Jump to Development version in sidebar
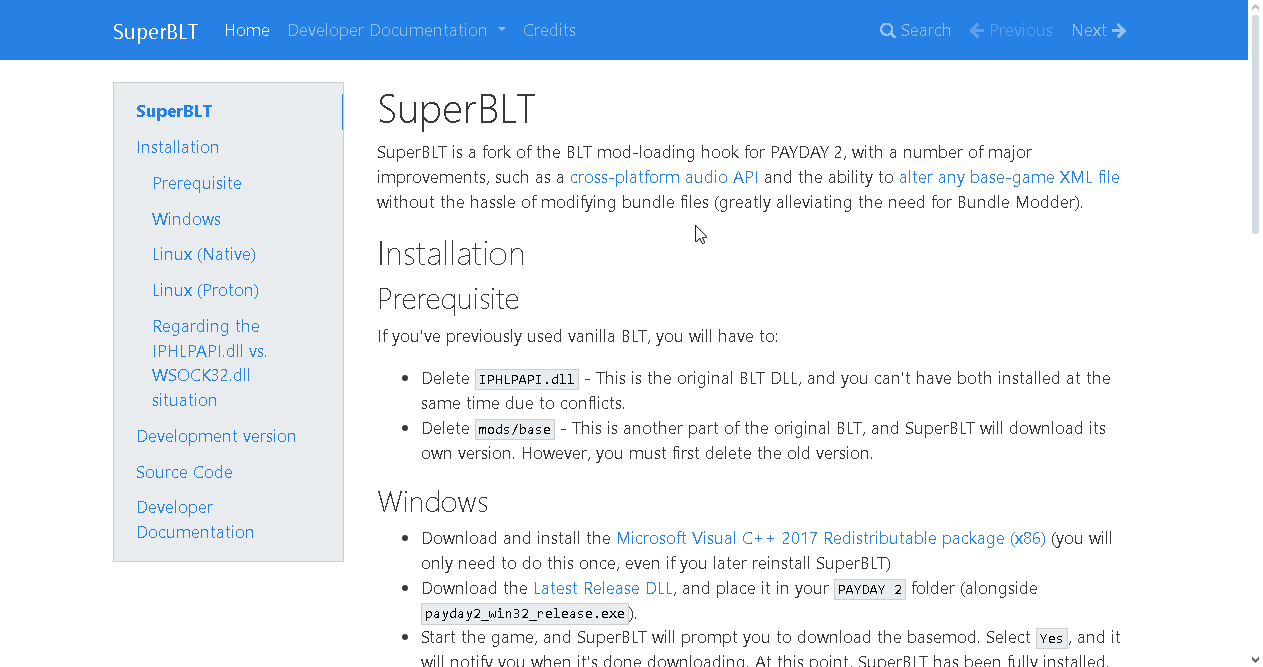Screen dimensions: 1263x667 click(x=216, y=436)
